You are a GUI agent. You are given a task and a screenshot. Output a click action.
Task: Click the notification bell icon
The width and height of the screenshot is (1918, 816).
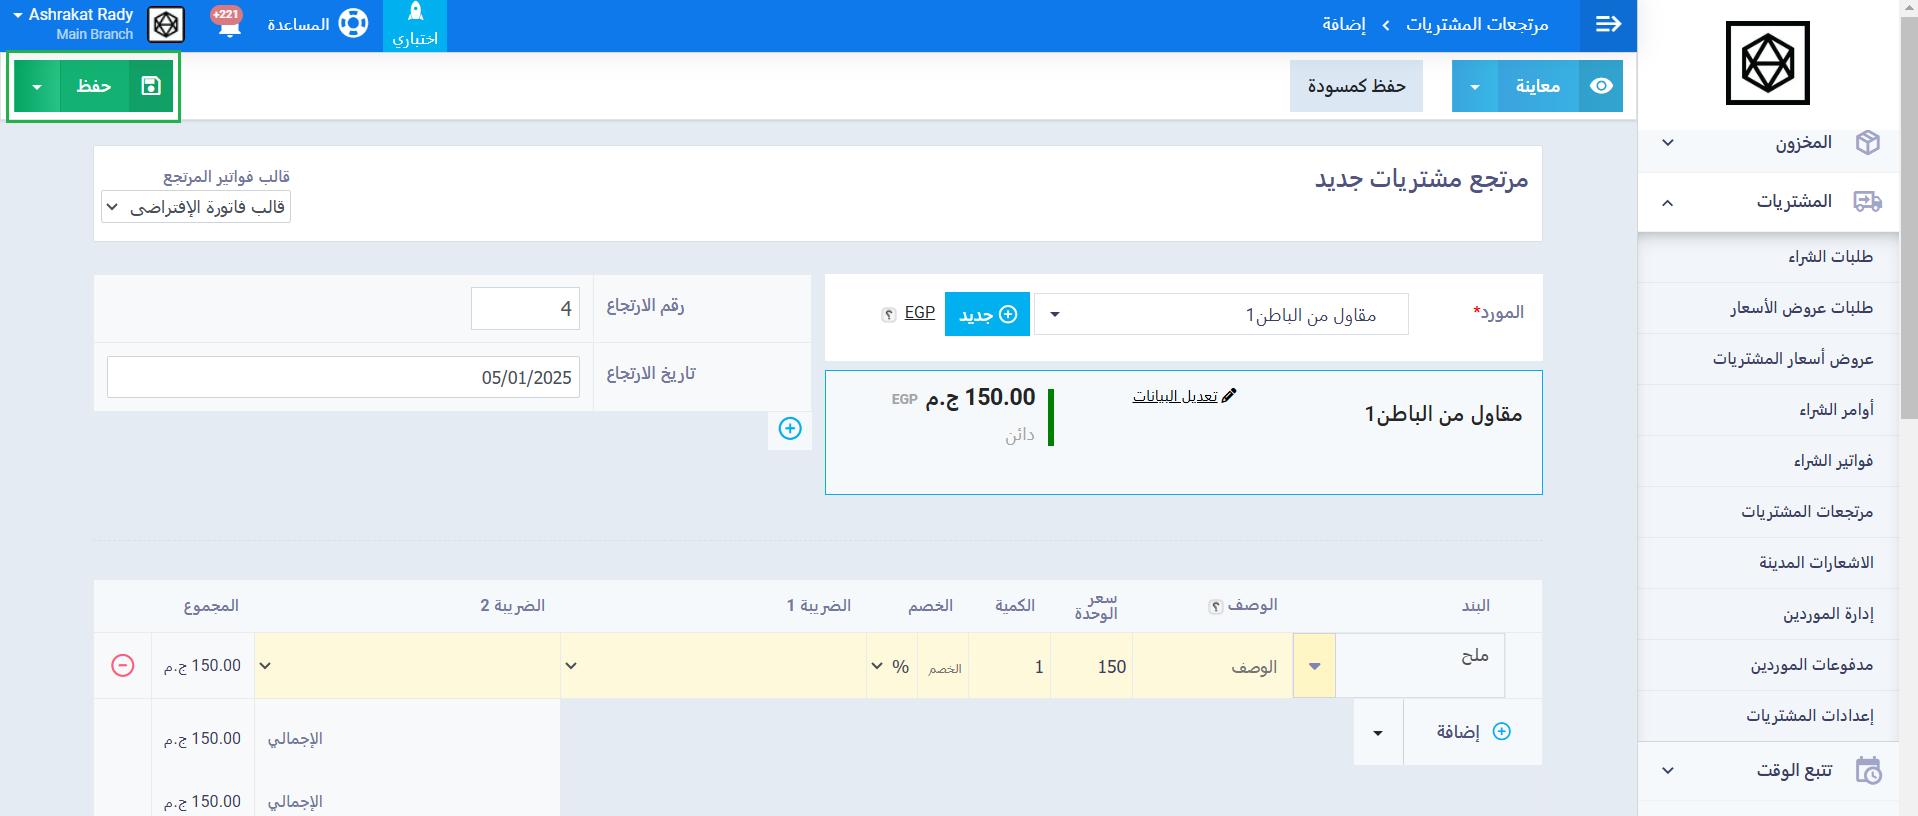[x=229, y=24]
